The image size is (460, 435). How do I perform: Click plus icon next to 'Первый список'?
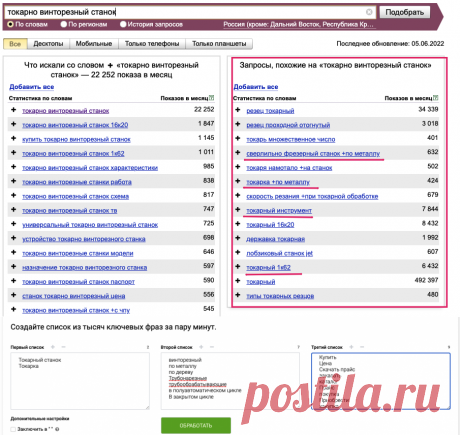coord(53,347)
